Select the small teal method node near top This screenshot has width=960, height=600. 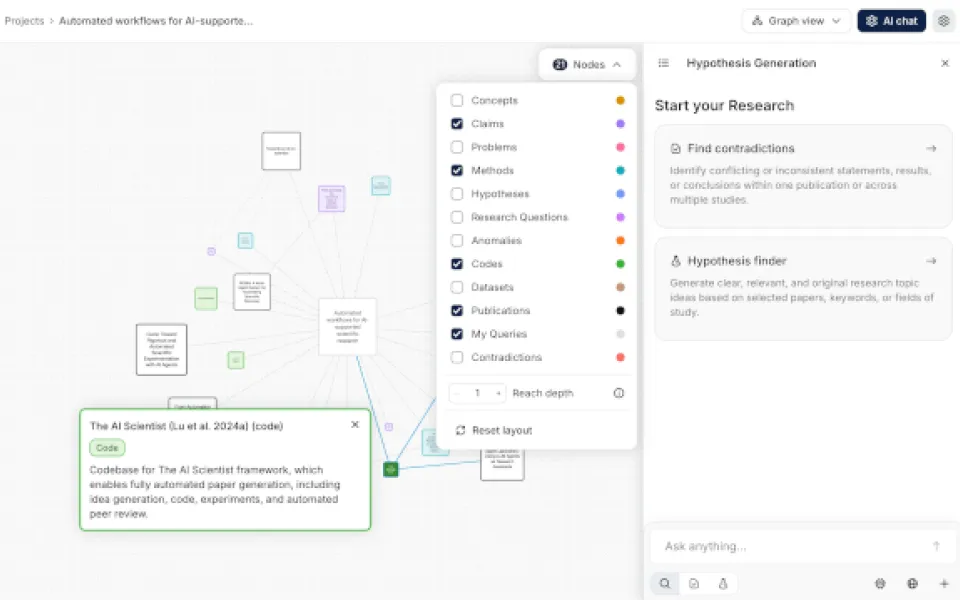381,186
